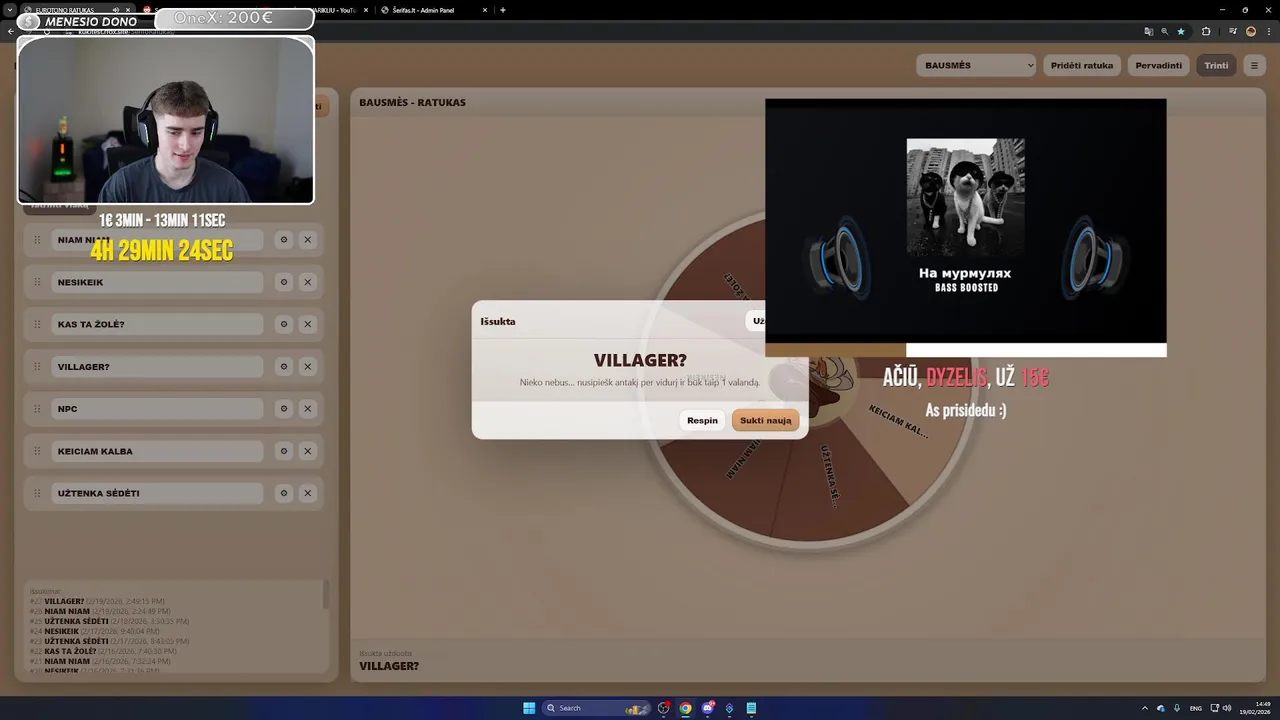Open the BAUSMĖS wheel selector dropdown
Viewport: 1280px width, 720px height.
[x=976, y=65]
